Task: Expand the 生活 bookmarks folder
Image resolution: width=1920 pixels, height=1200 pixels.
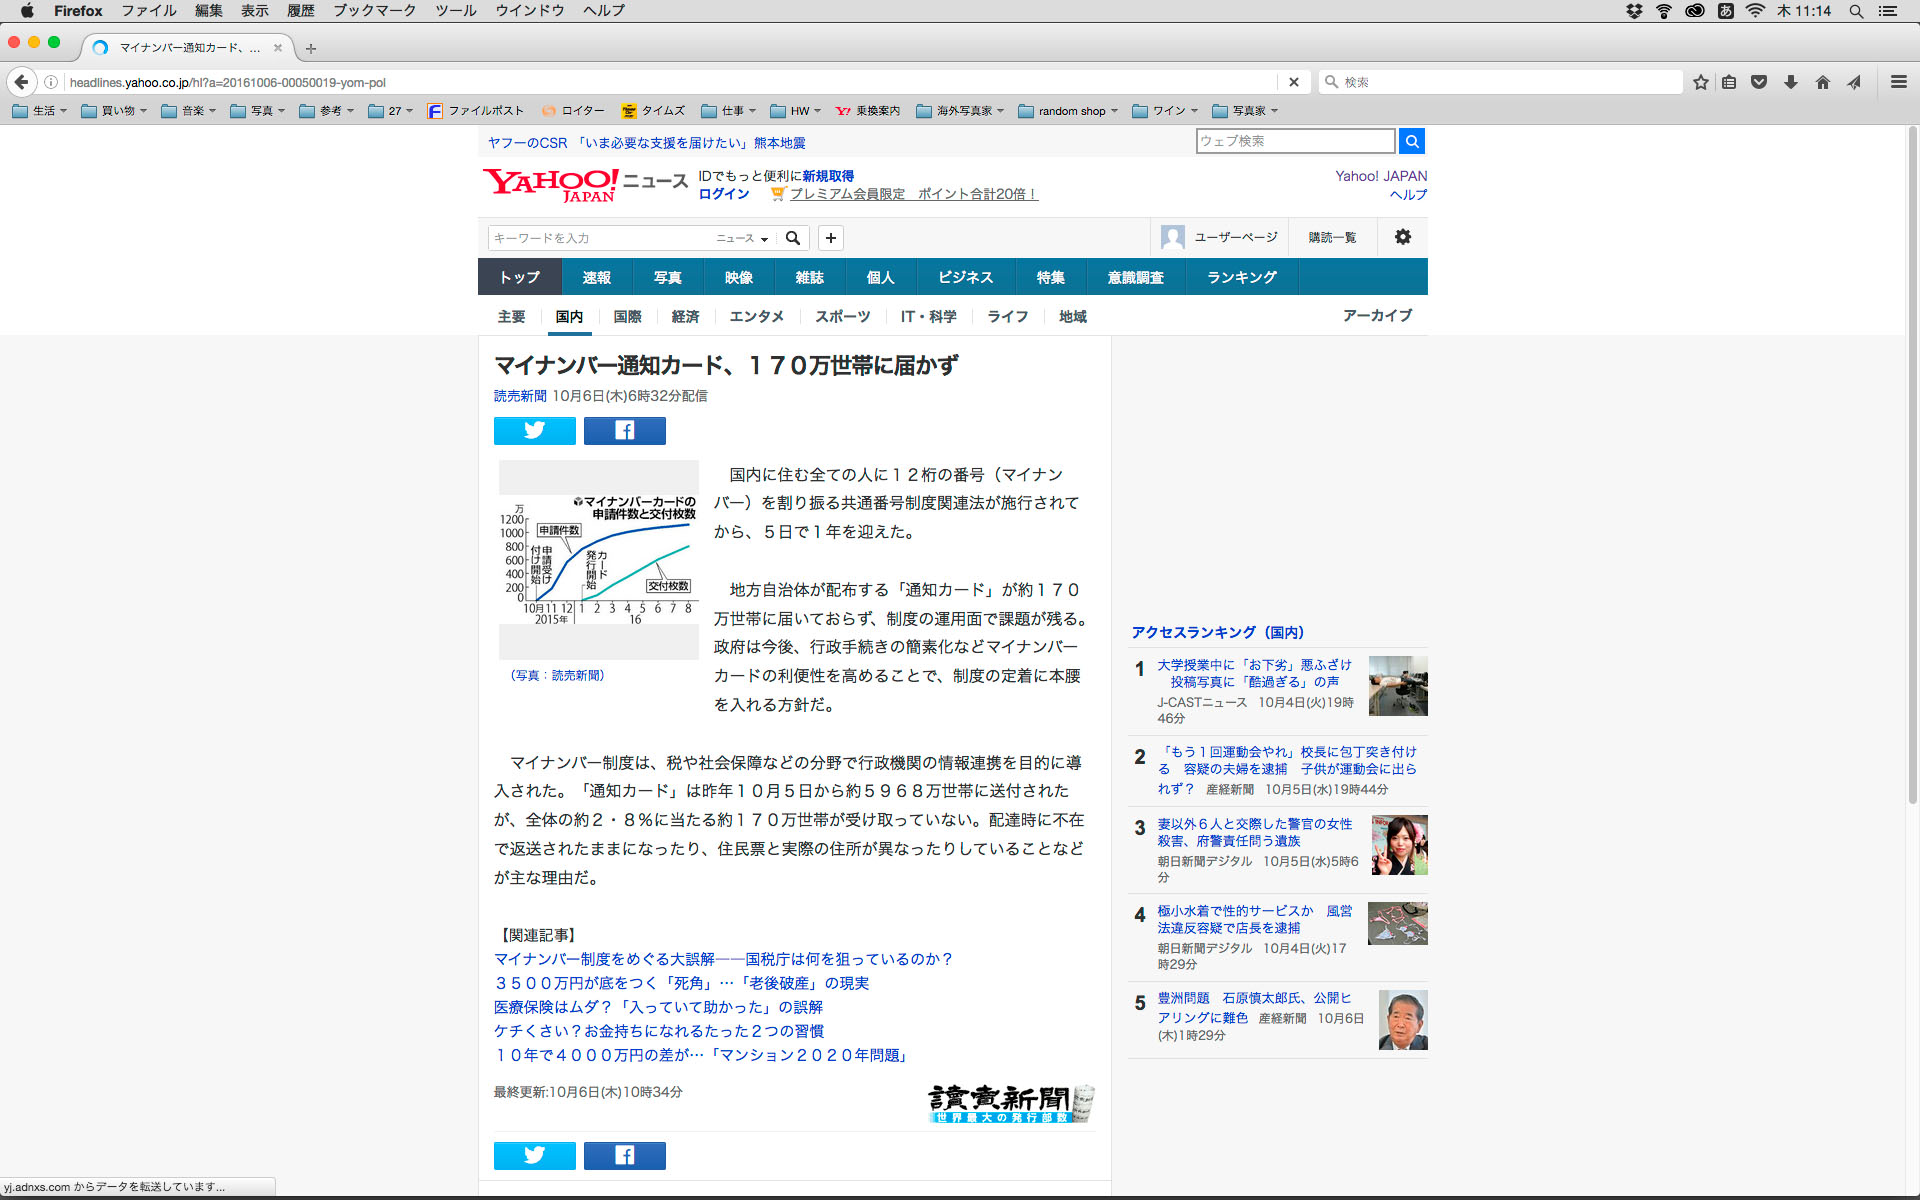Action: 40,111
